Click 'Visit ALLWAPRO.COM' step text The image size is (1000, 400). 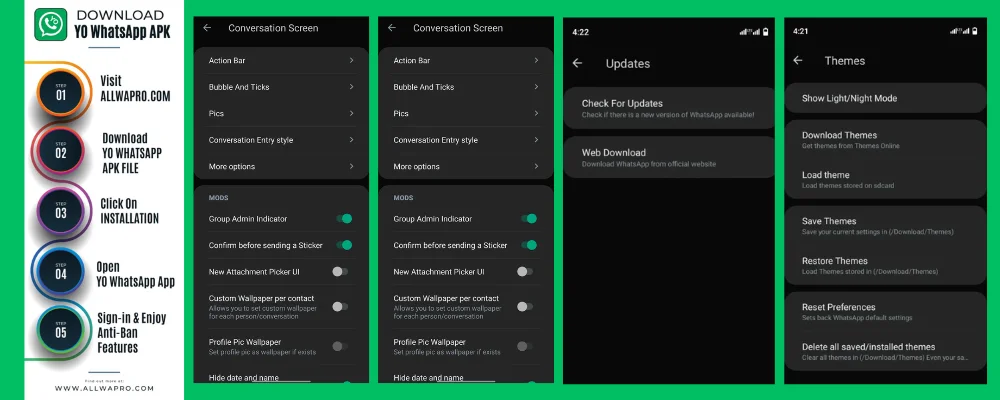(x=135, y=89)
